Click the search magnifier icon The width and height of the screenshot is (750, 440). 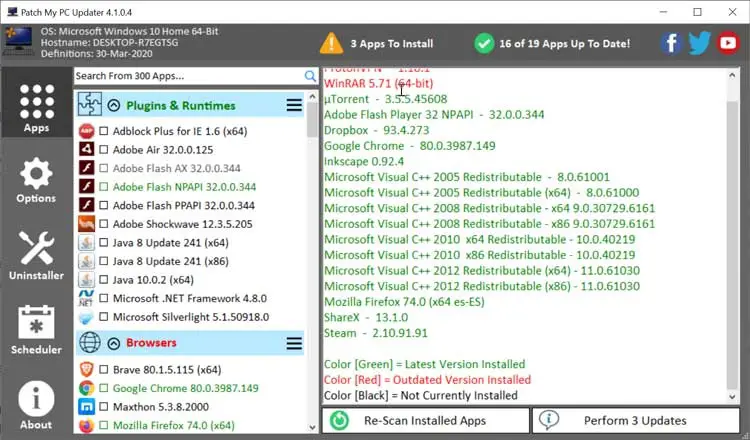coord(310,76)
